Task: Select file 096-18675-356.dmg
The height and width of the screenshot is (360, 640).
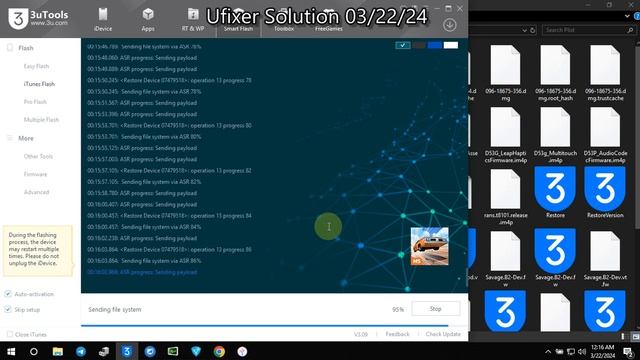Action: (x=505, y=73)
